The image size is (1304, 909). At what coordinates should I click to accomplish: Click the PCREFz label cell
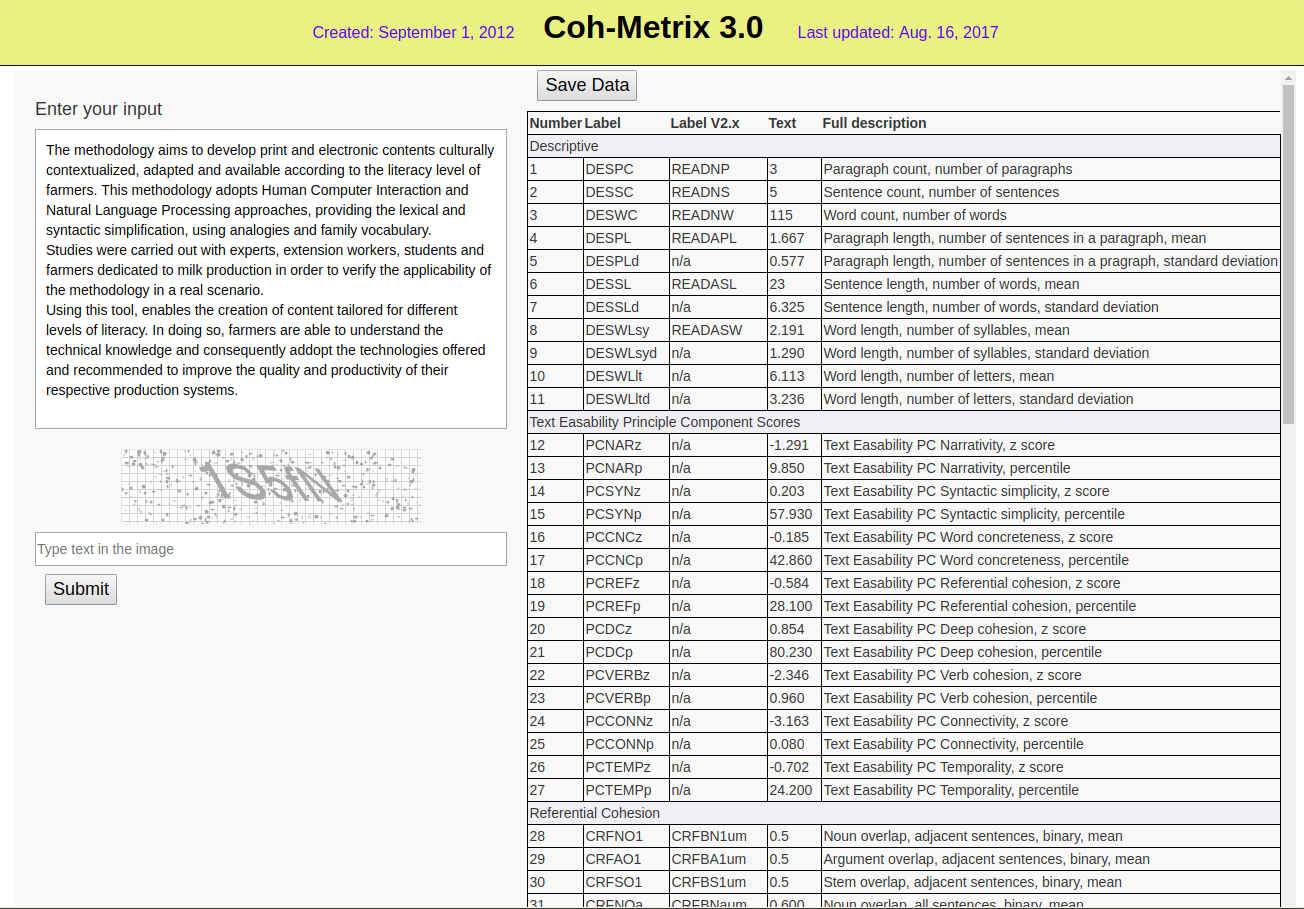626,583
